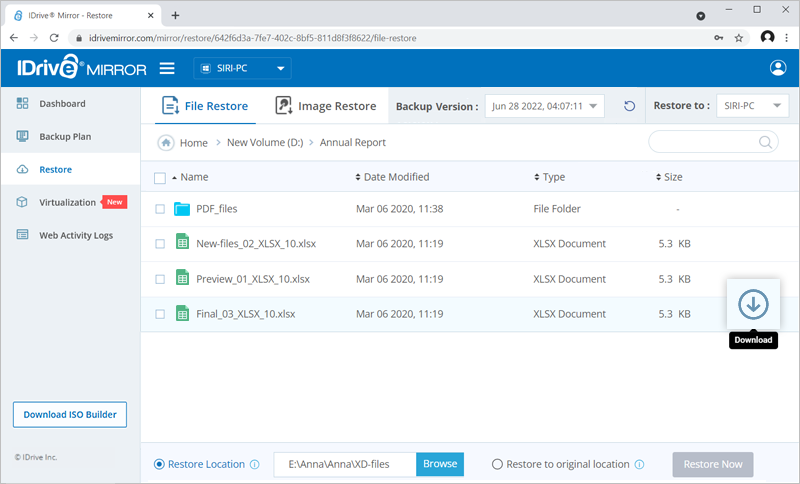Close the IDrive Mirror - Restore browser tab
This screenshot has height=484, width=800.
(x=151, y=15)
